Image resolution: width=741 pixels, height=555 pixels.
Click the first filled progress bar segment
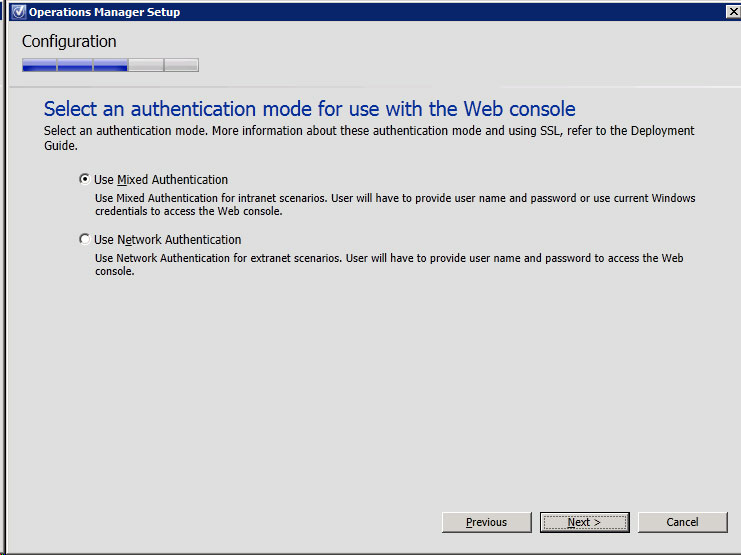pos(39,65)
